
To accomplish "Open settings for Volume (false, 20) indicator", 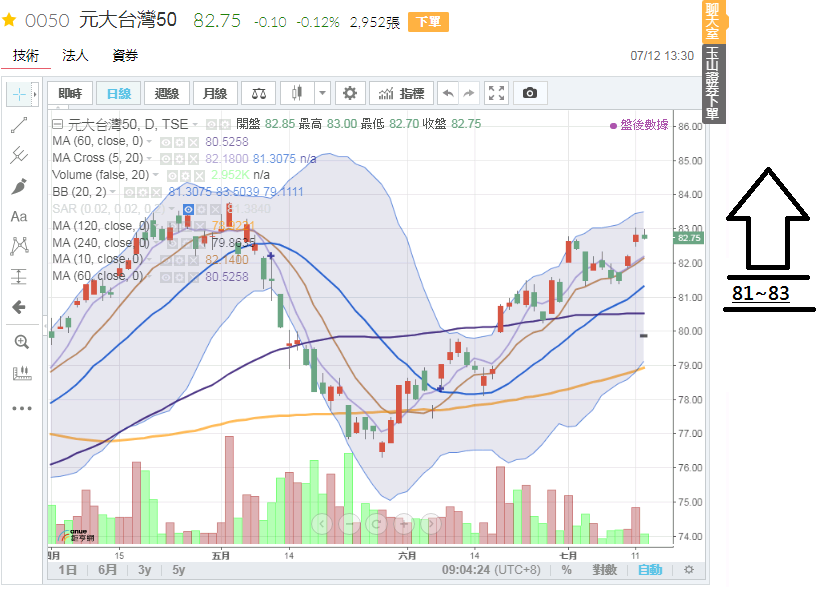I will click(x=185, y=175).
